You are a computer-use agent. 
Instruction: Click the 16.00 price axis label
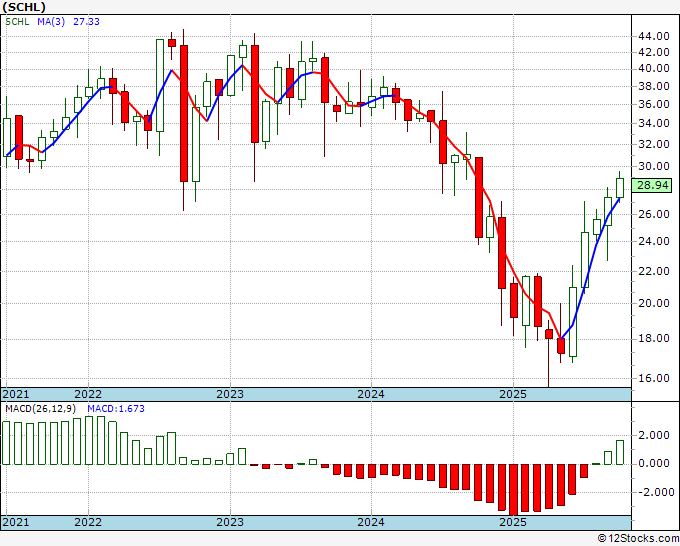tap(654, 378)
